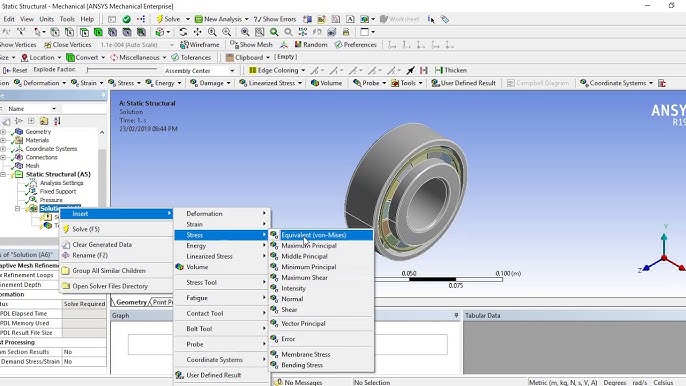
Task: Open the New Analysis dropdown
Action: [246, 19]
